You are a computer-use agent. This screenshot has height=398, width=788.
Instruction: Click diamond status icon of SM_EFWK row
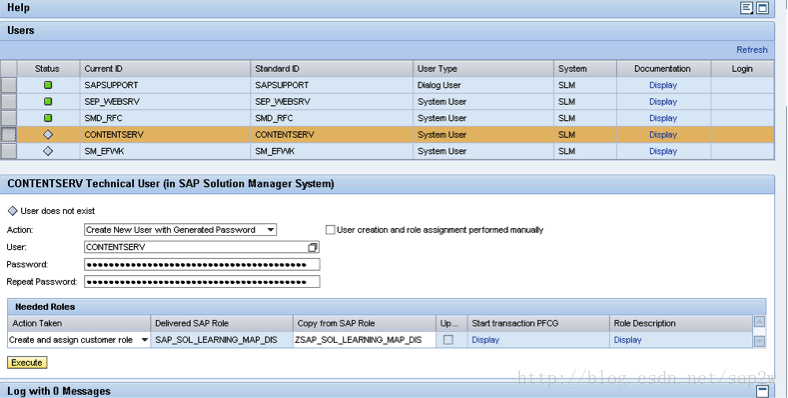[48, 151]
